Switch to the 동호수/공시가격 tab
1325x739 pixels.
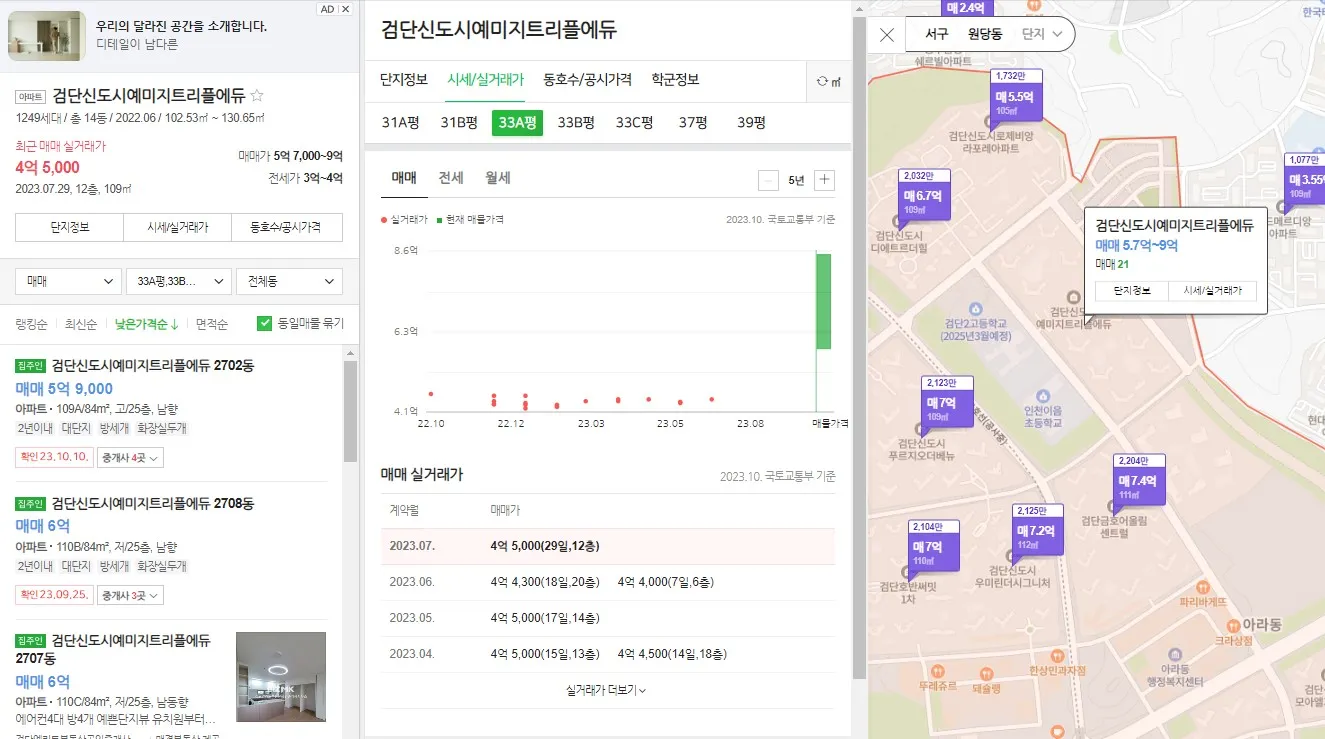tap(587, 80)
